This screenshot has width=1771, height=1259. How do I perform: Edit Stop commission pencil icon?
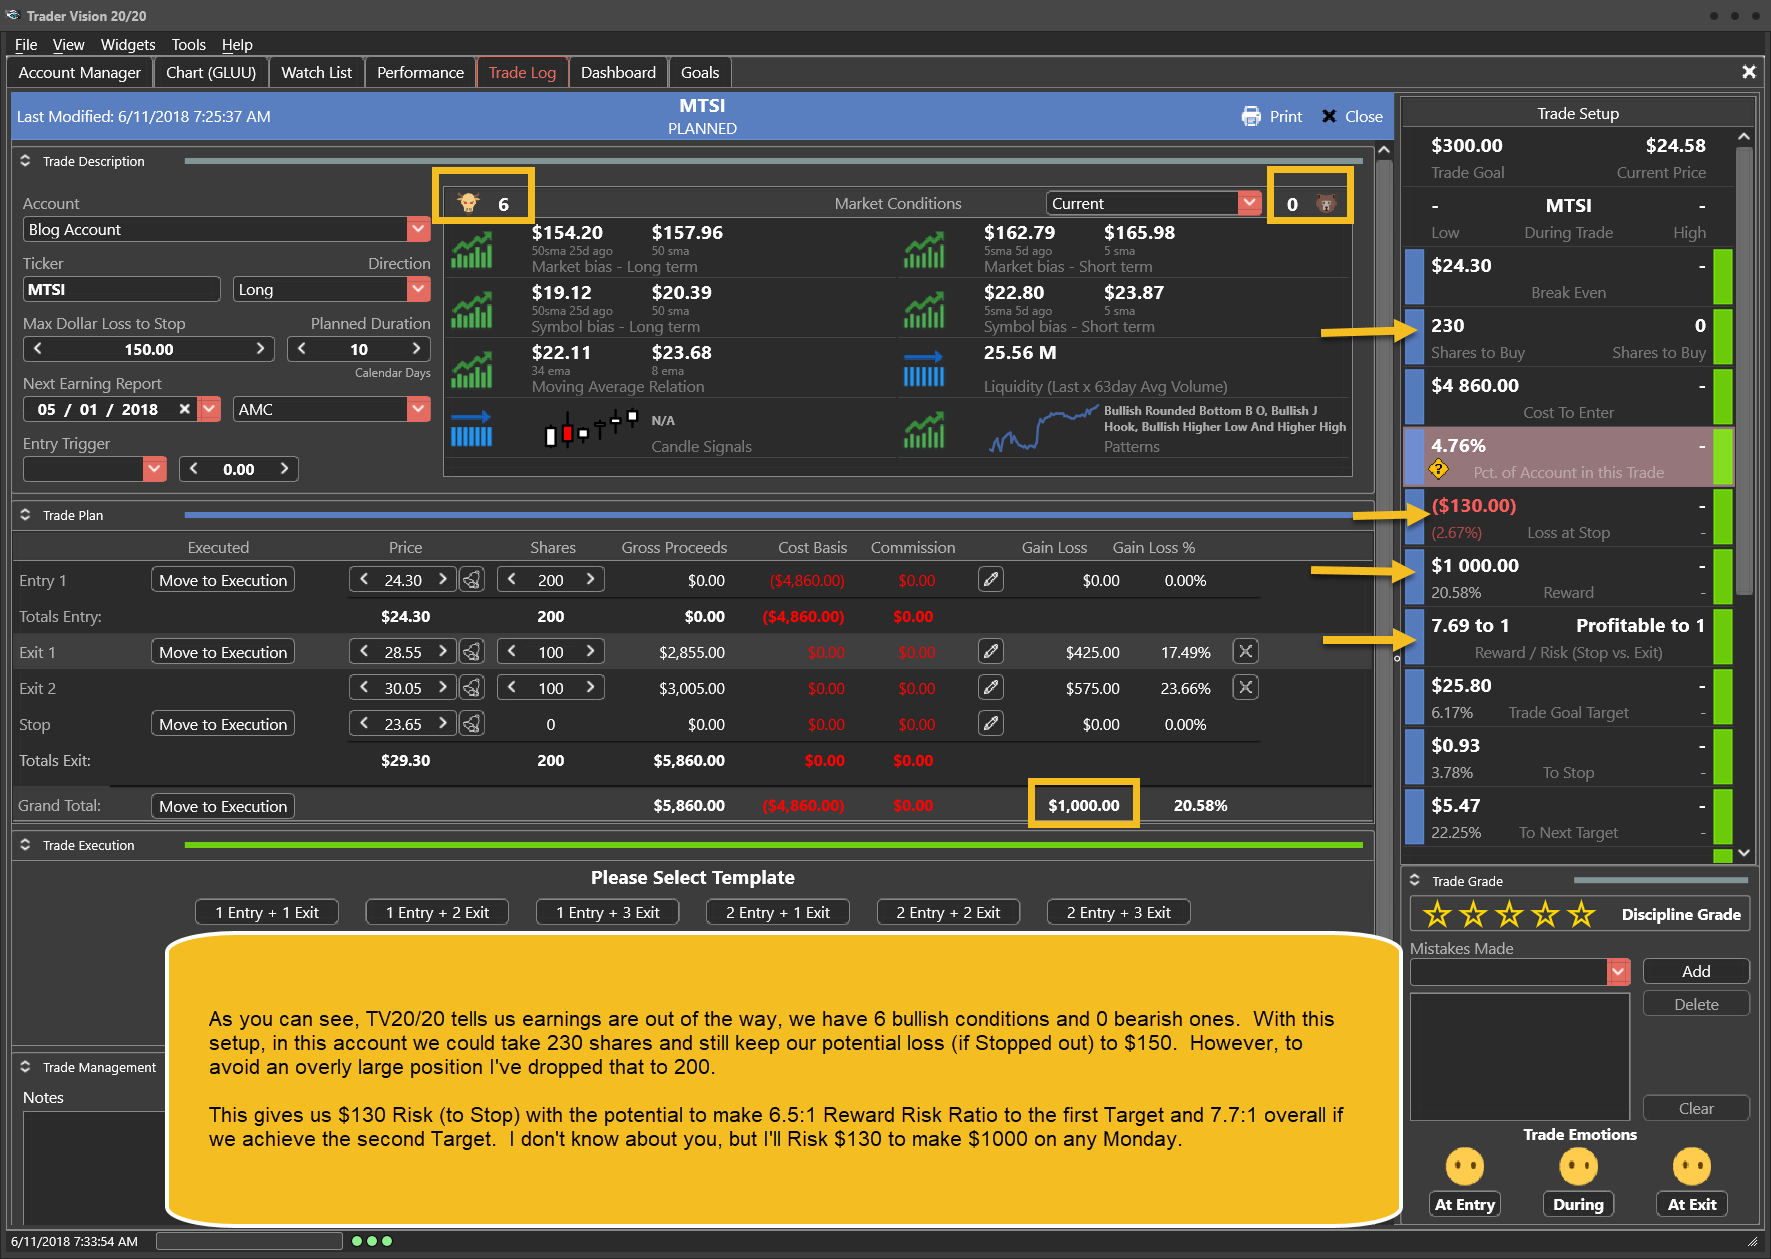point(991,724)
